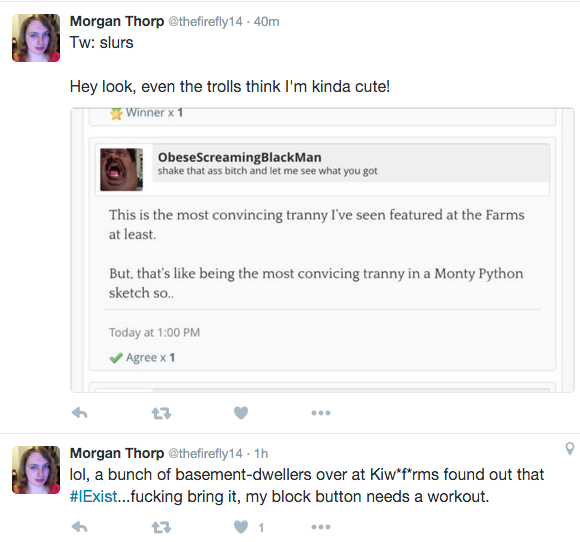Screen dimensions: 580x542
Task: Click the @thefirefly14 handle on the 1h tweet
Action: (205, 453)
